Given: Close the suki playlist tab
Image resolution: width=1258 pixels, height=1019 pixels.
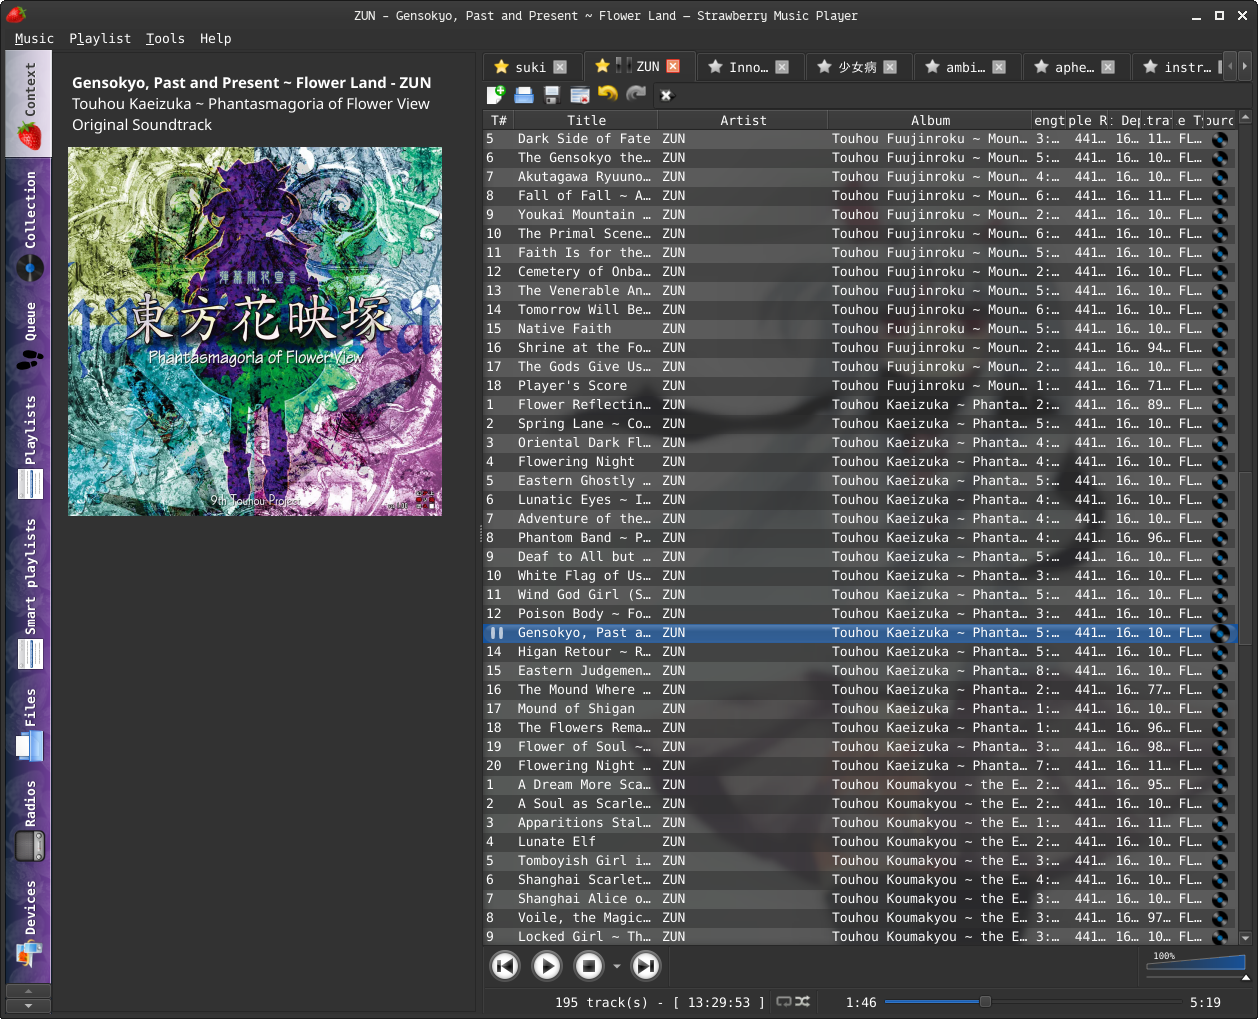Looking at the screenshot, I should tap(560, 67).
